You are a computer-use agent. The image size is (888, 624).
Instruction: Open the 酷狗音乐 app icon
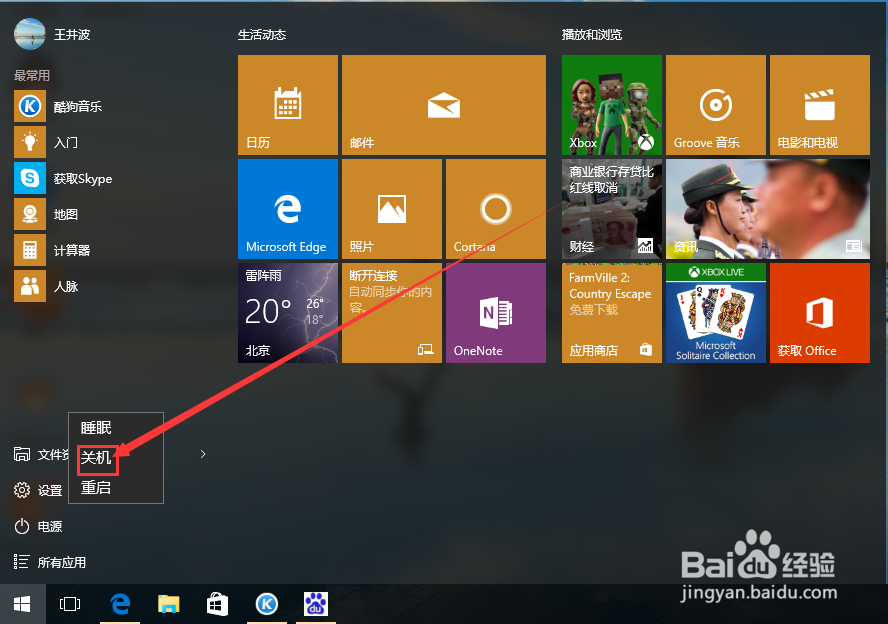30,106
